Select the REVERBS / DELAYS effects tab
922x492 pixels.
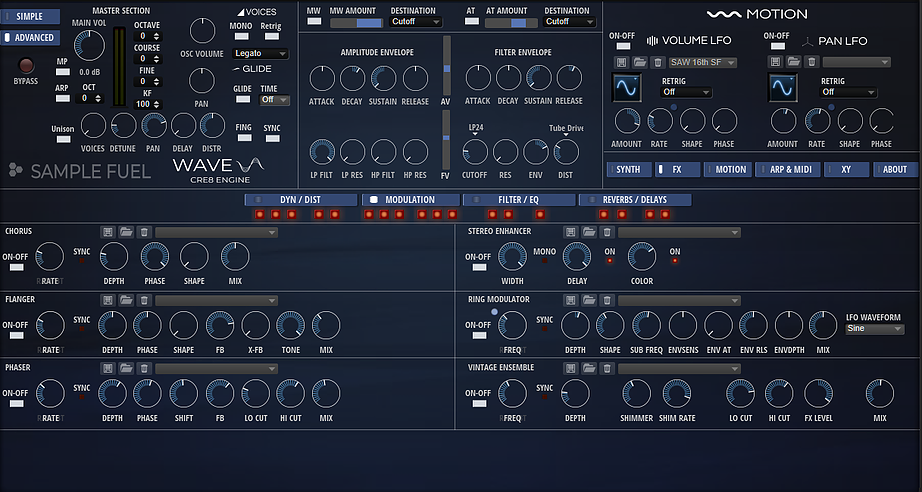point(635,200)
